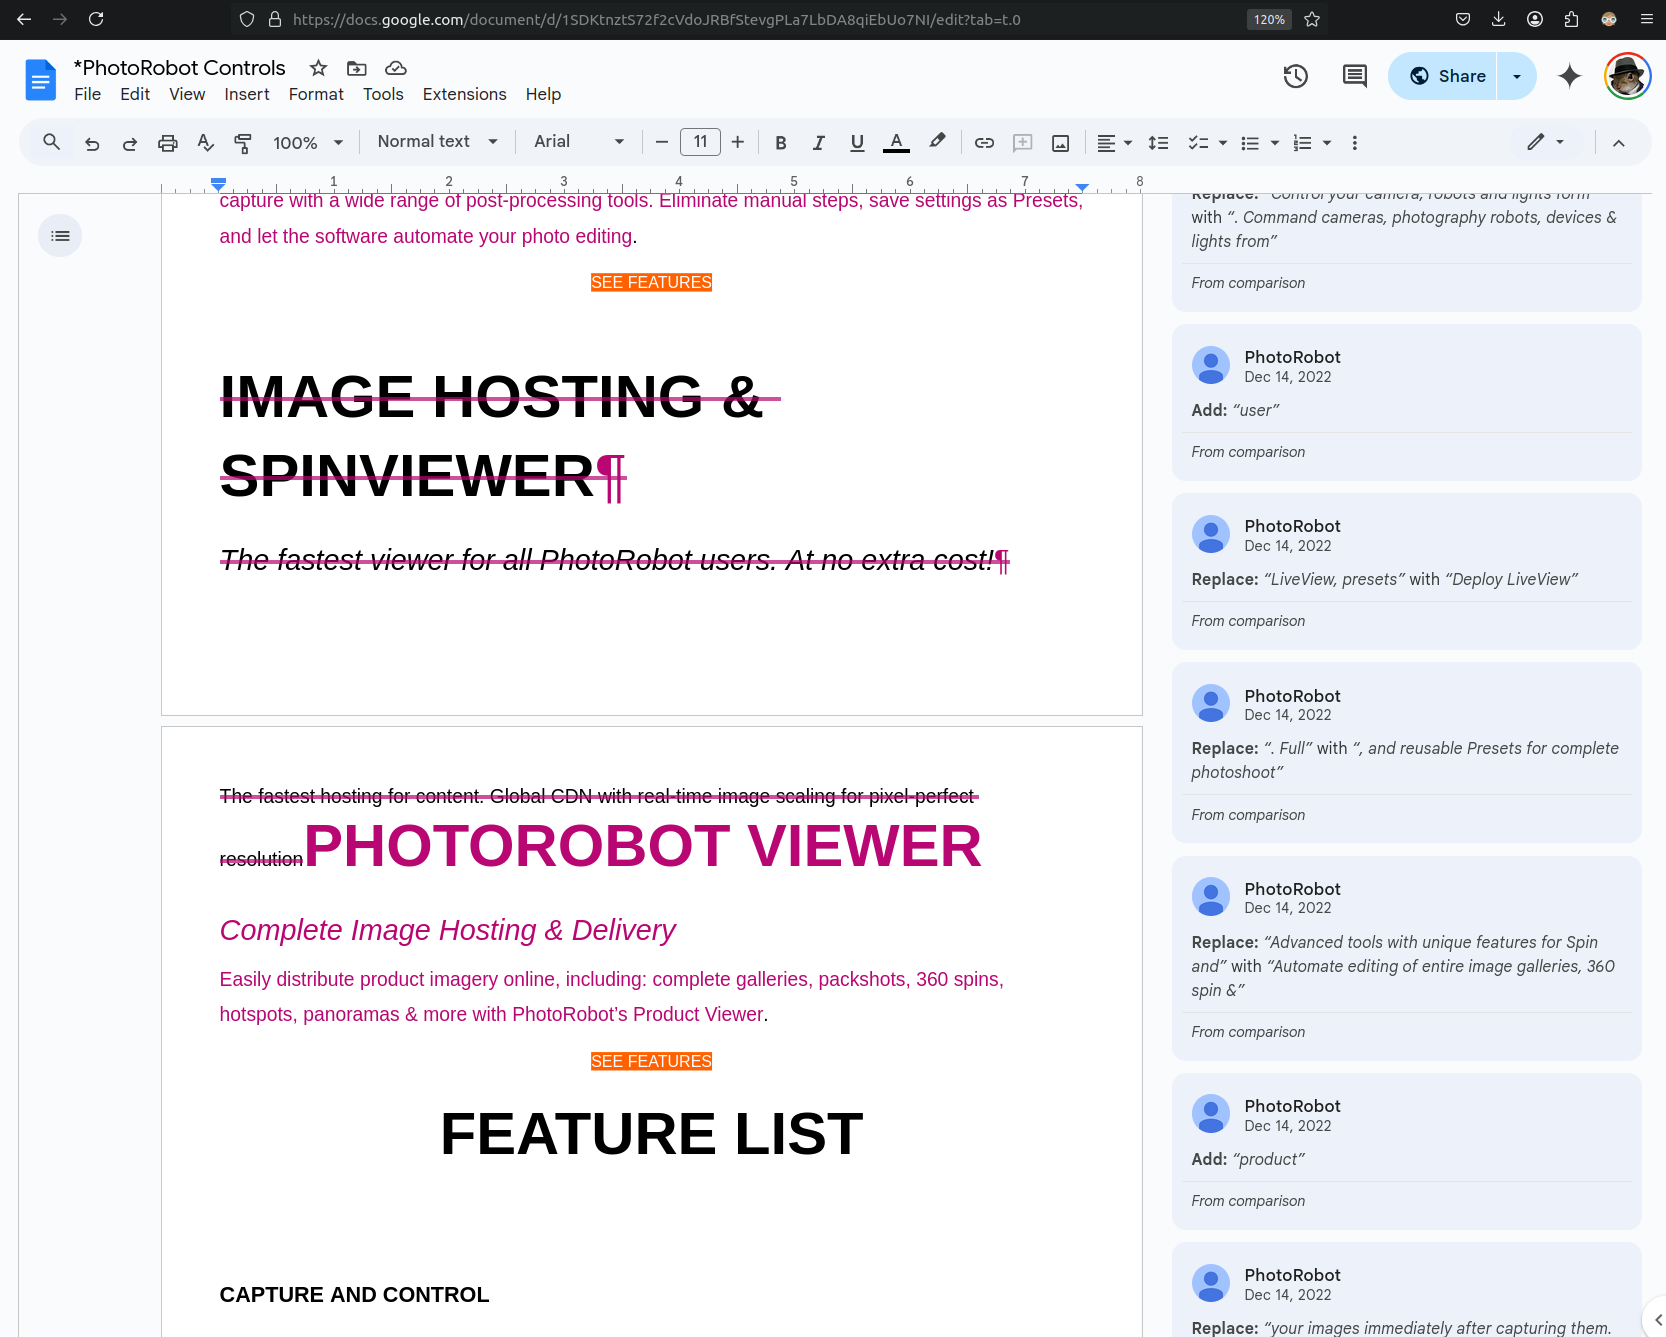Open the Tools menu
This screenshot has width=1666, height=1337.
(383, 94)
